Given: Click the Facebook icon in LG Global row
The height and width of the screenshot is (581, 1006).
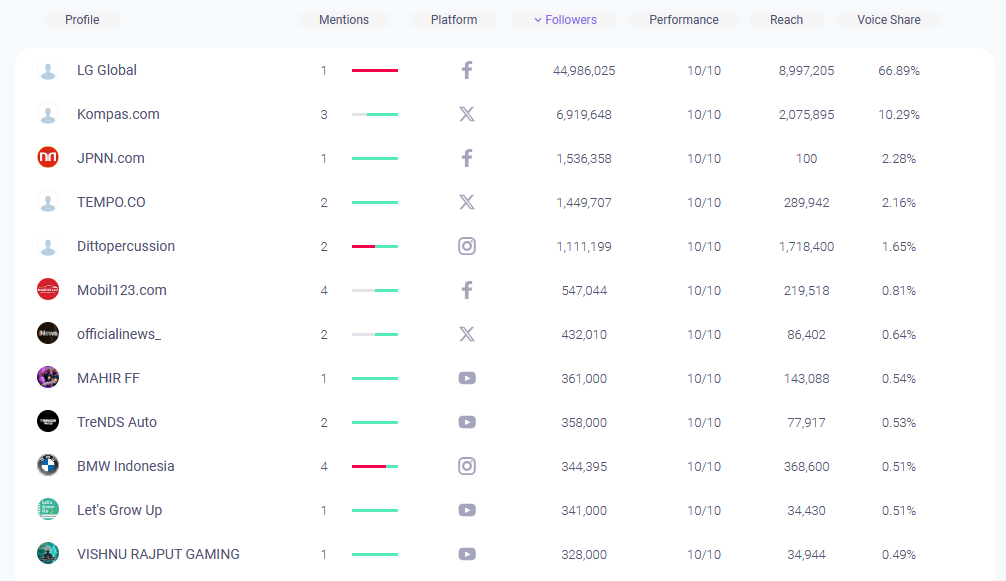Looking at the screenshot, I should (467, 70).
